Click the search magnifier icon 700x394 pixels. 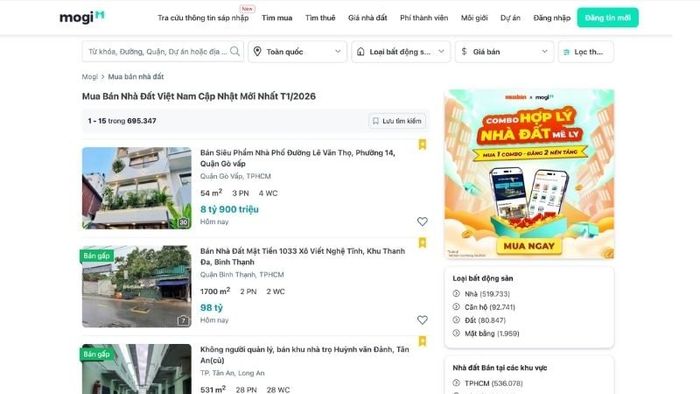tap(235, 51)
